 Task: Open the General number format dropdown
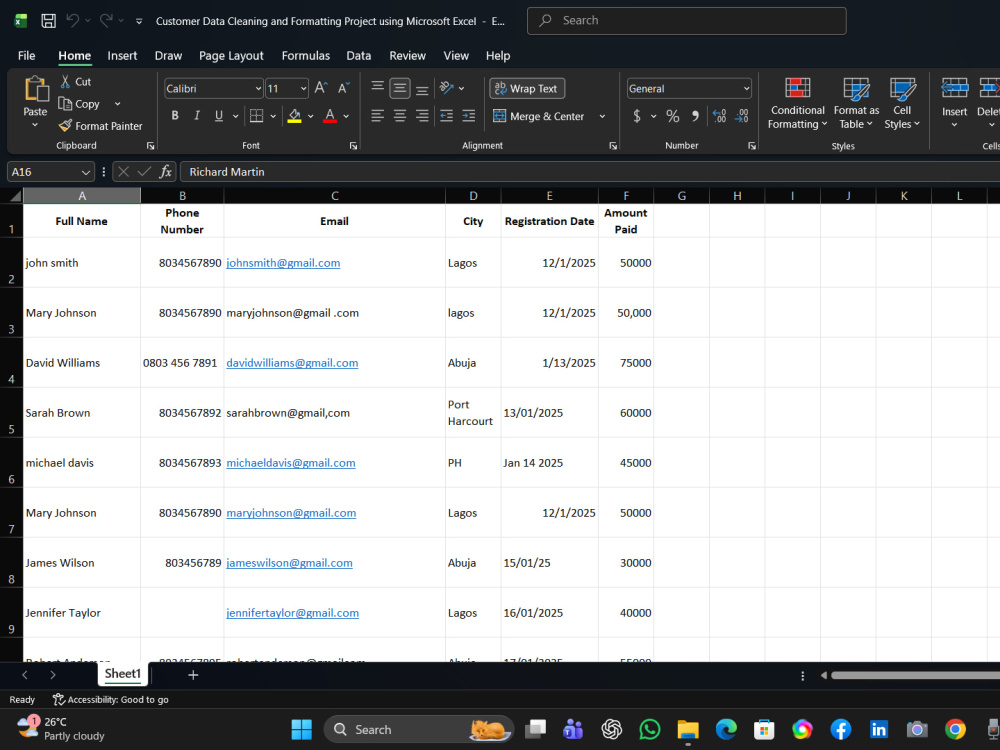pos(746,89)
